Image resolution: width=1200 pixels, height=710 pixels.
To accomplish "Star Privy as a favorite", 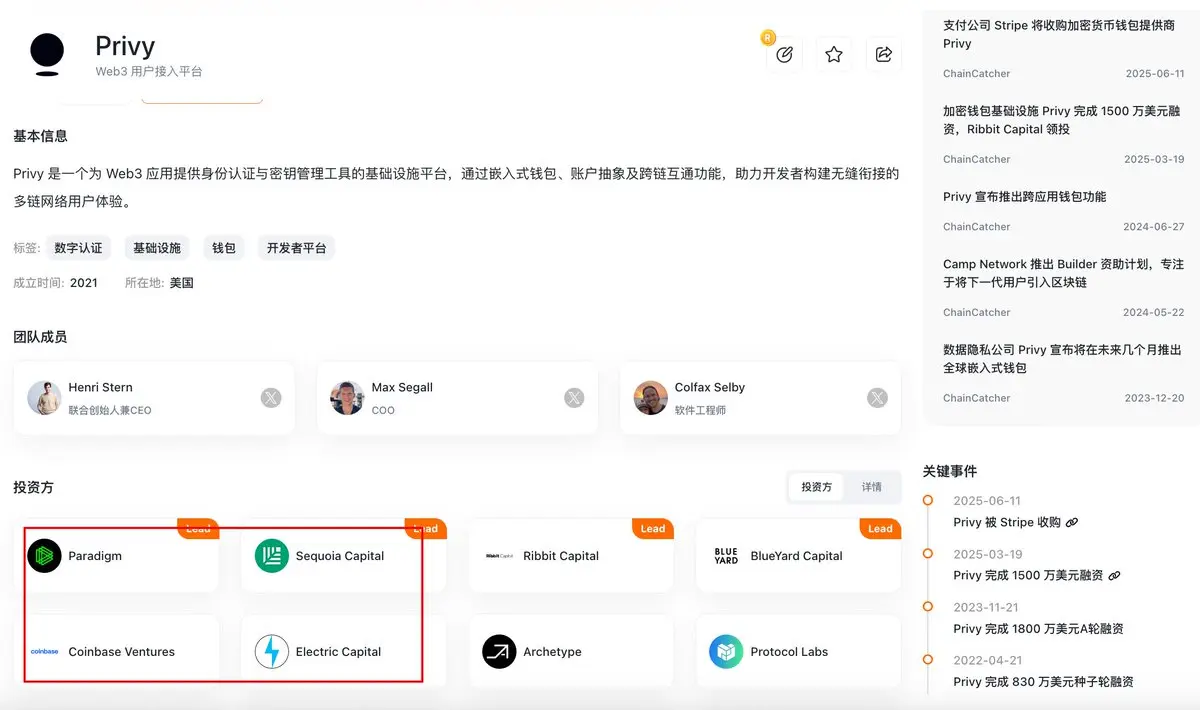I will coord(834,55).
